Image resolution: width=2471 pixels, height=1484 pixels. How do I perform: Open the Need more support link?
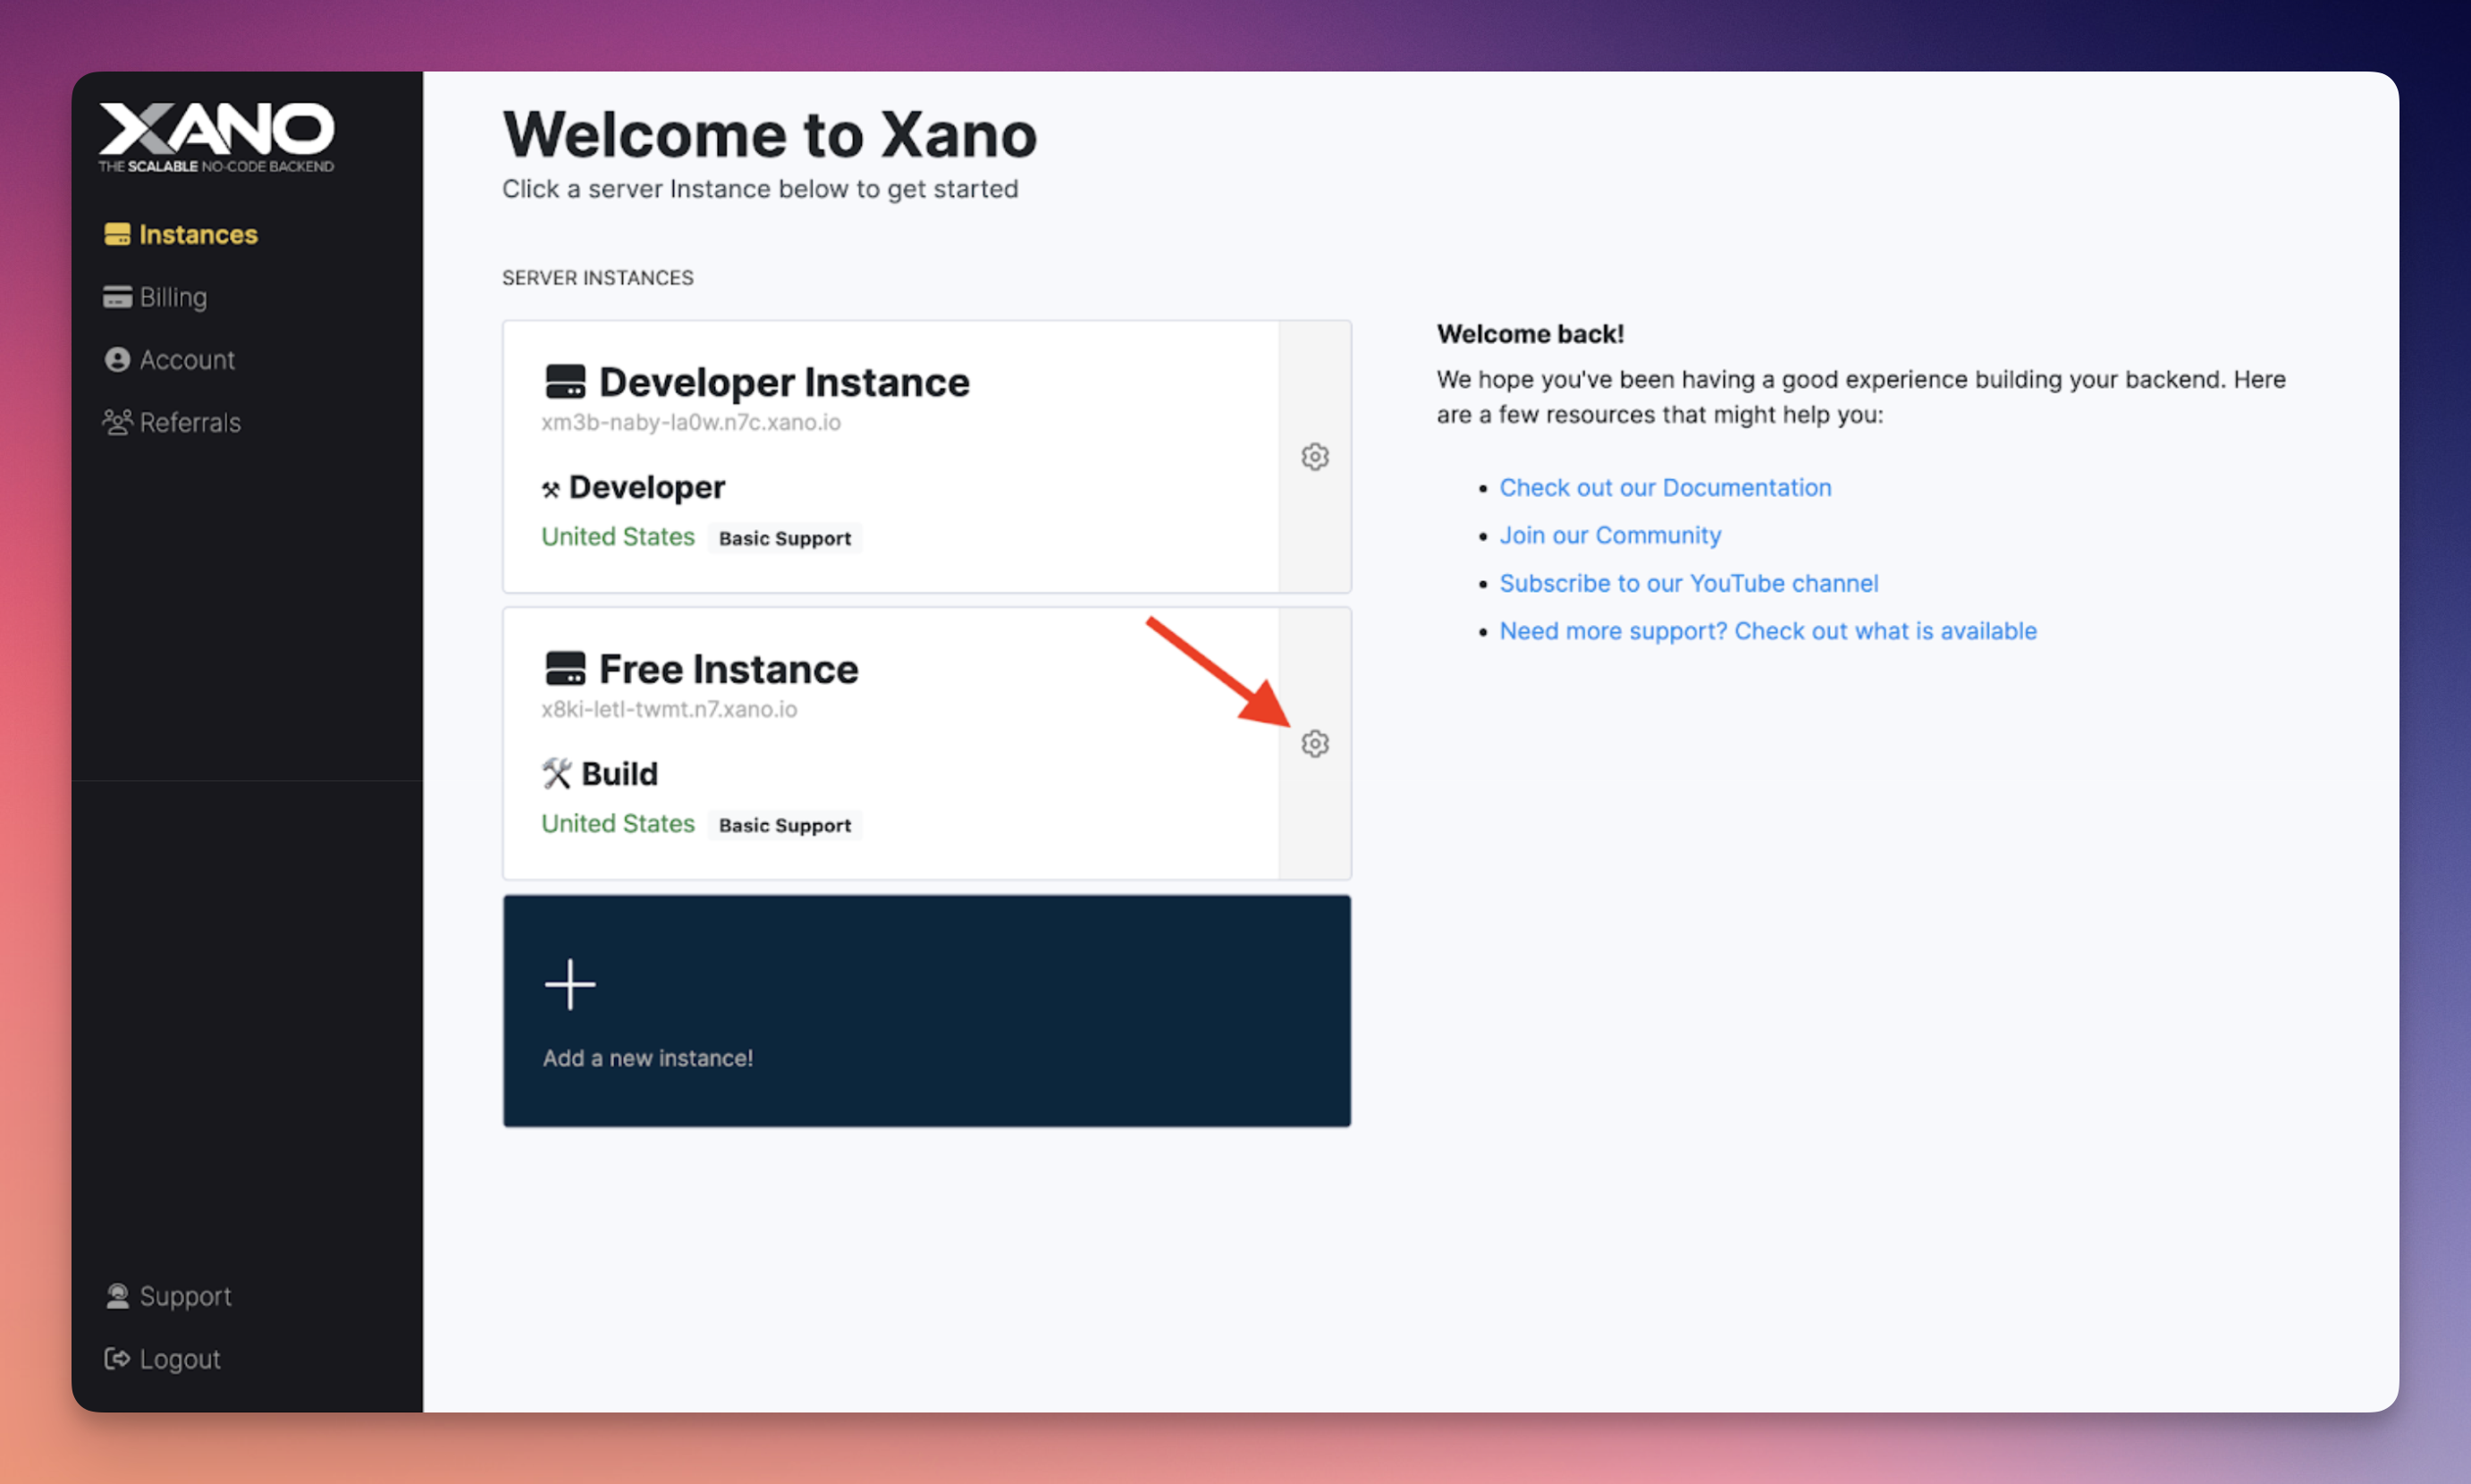pos(1767,631)
